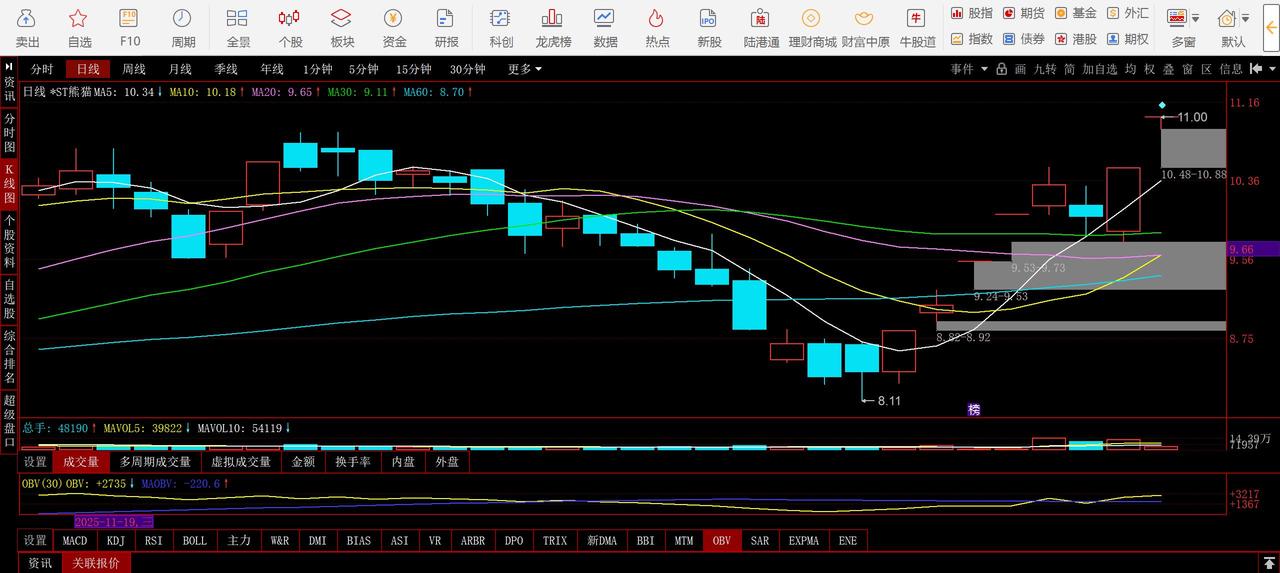Click the 基金 funds shortcut
Viewport: 1280px width, 573px height.
click(x=1075, y=13)
